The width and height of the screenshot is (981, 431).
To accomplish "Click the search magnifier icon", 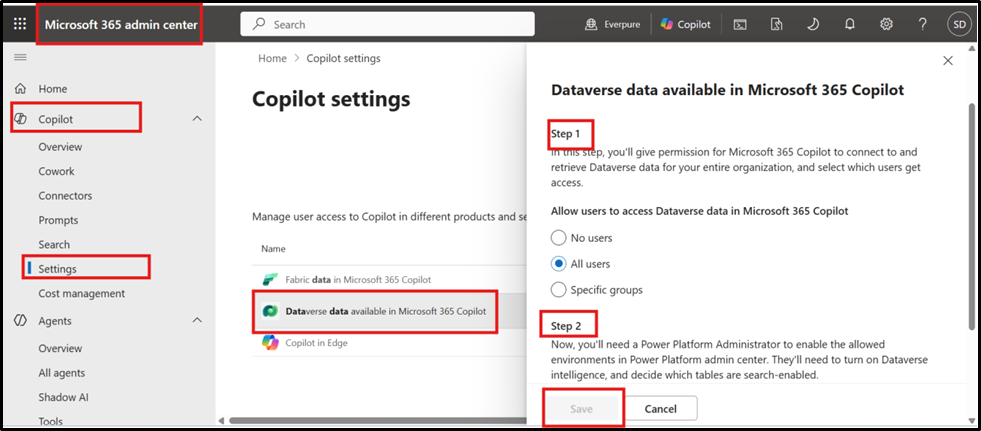I will pos(258,24).
